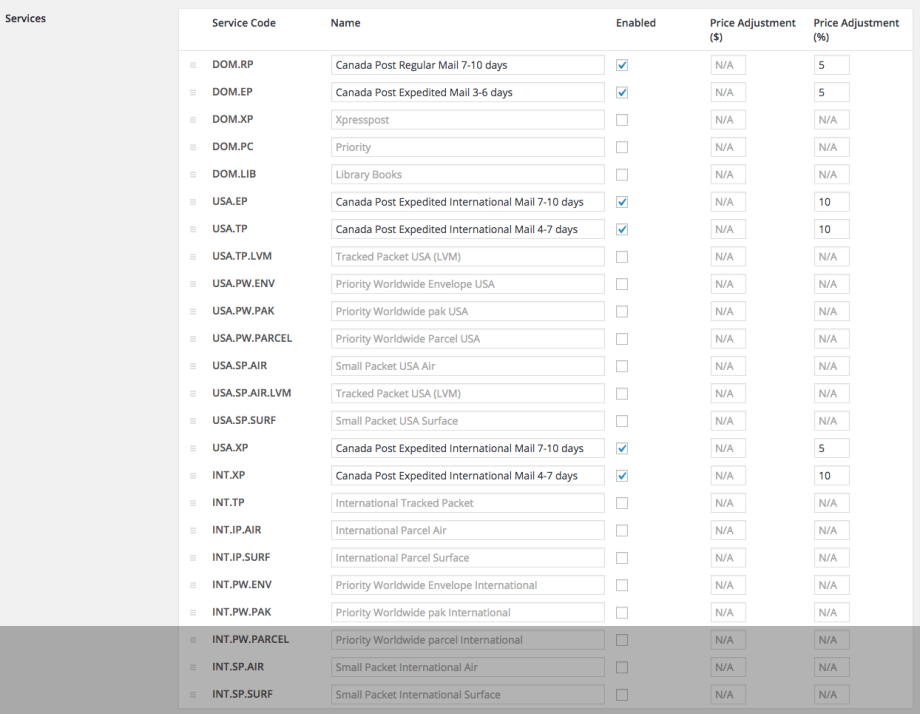The height and width of the screenshot is (714, 920).
Task: Tick the Enabled checkbox for INT.PW.ENV
Action: (622, 586)
